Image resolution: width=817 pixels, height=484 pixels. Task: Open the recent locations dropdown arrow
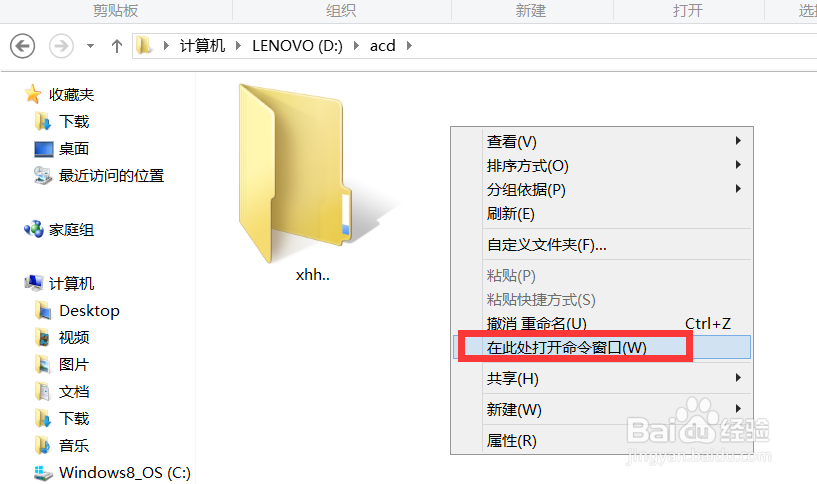coord(91,46)
